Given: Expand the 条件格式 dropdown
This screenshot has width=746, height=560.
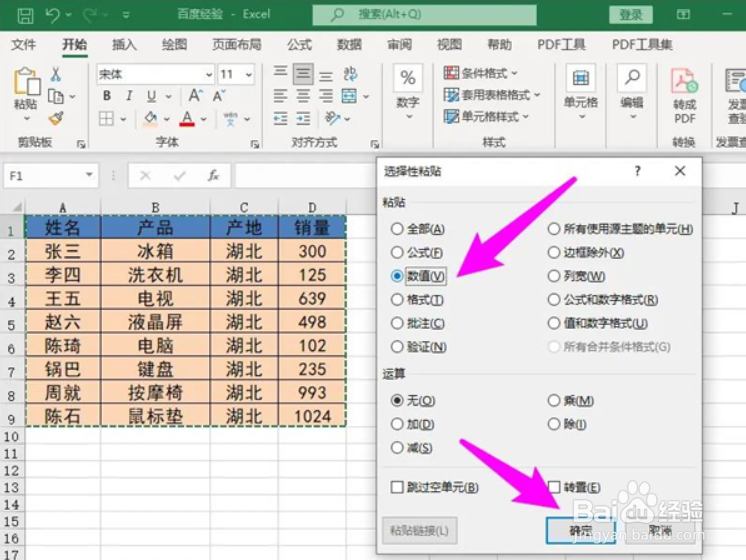Looking at the screenshot, I should [514, 73].
